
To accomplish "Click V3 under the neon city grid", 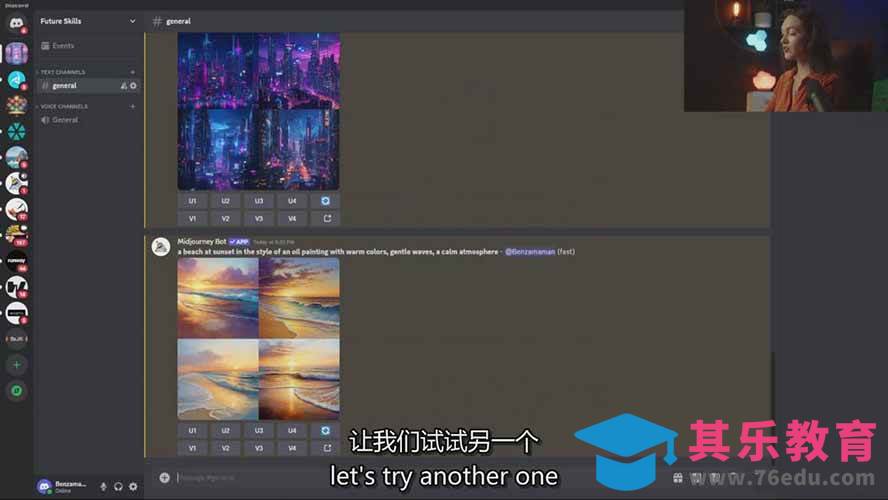I will click(259, 219).
